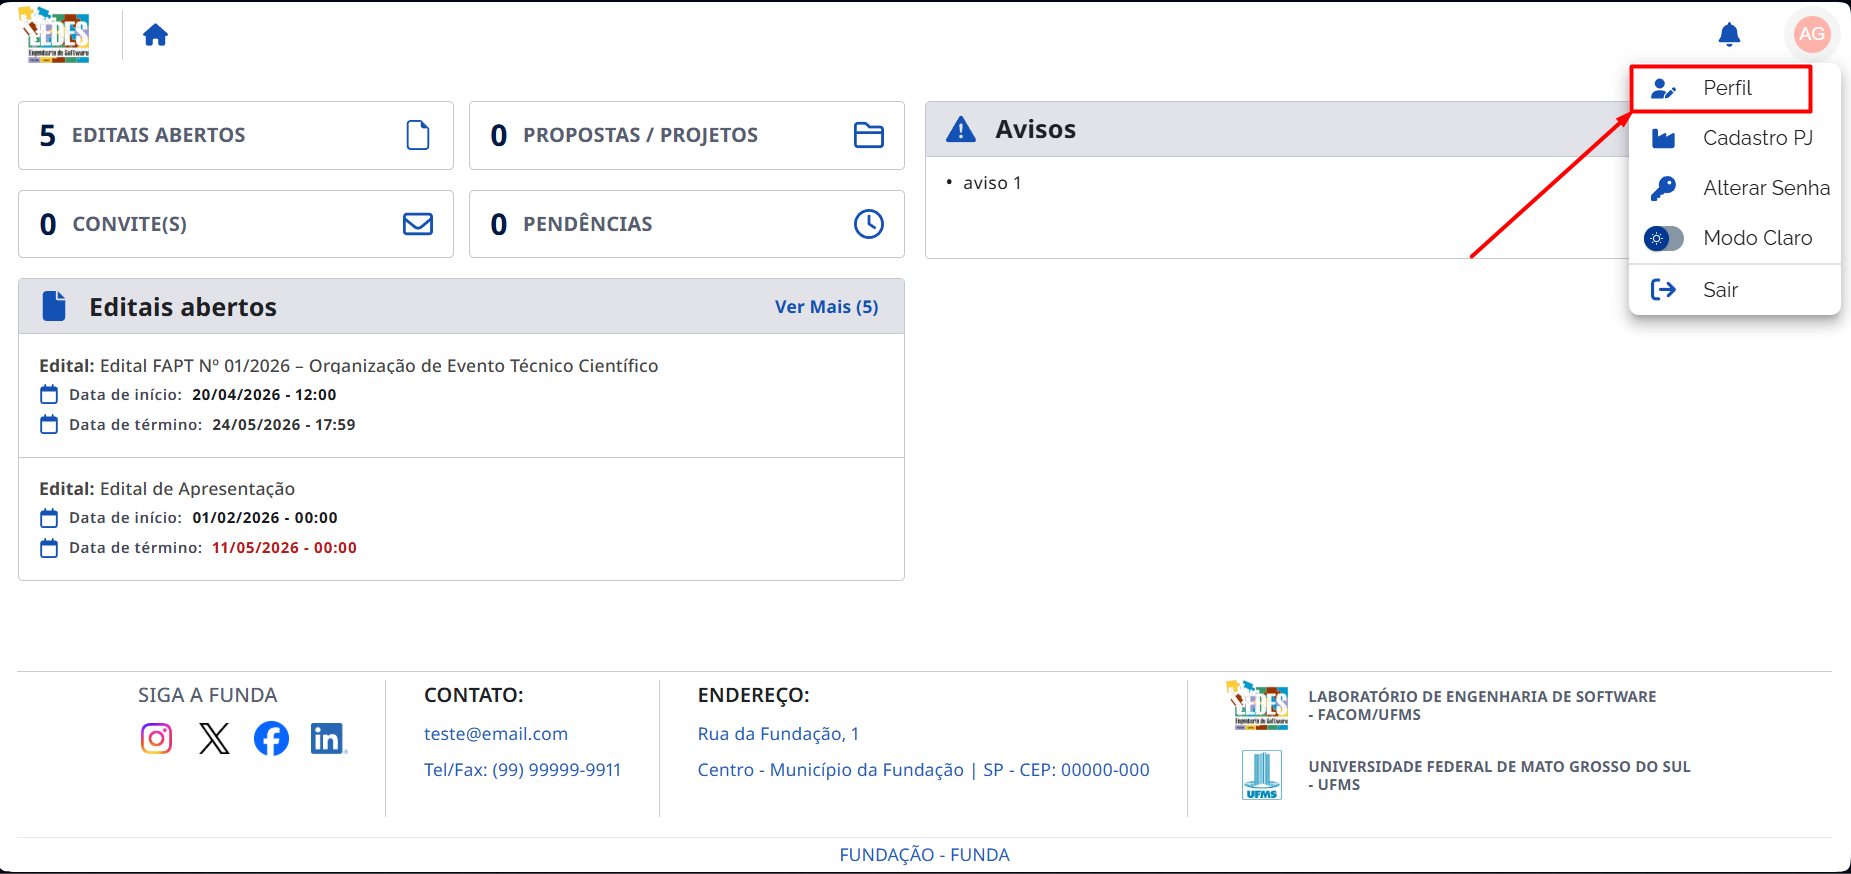The width and height of the screenshot is (1851, 874).
Task: Open the LinkedIn social icon
Action: (x=327, y=739)
